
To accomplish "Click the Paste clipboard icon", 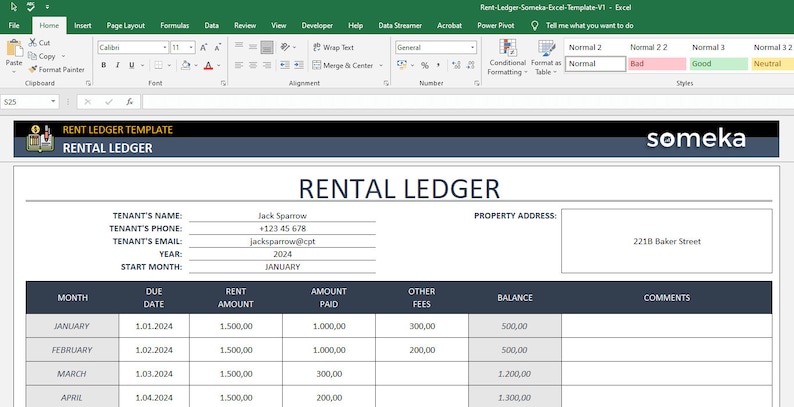I will coord(14,49).
